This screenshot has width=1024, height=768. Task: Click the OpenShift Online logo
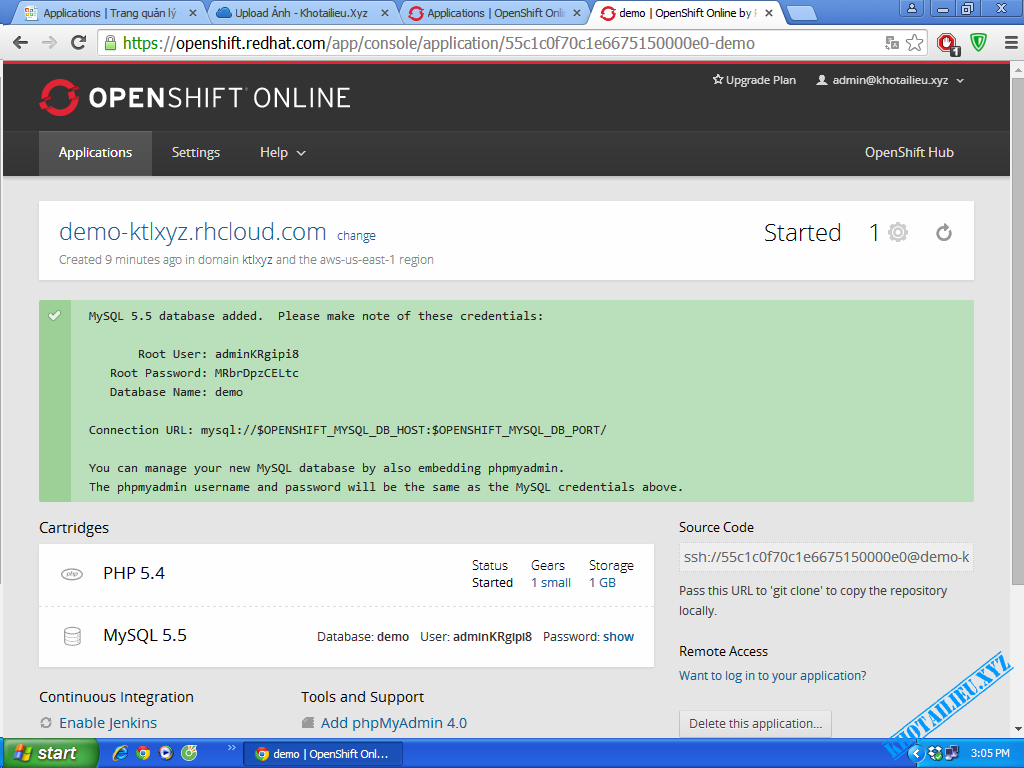click(x=195, y=97)
